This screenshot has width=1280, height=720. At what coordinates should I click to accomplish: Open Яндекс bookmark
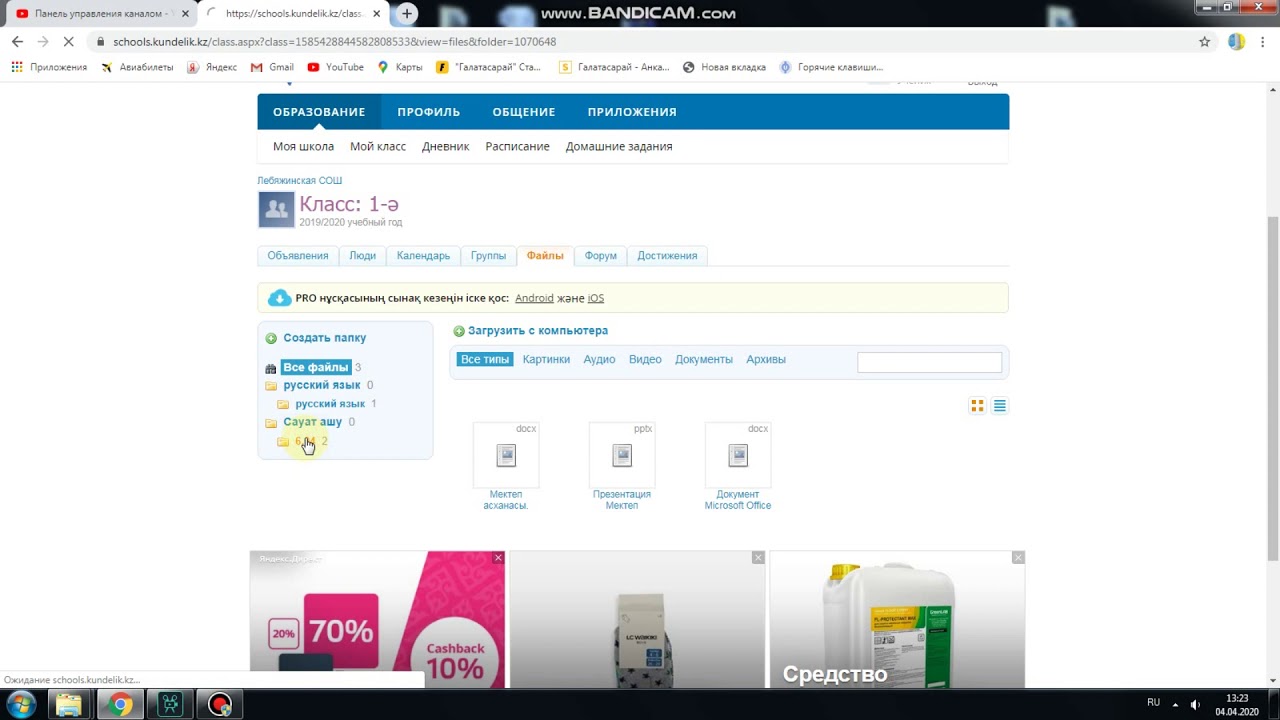[x=212, y=67]
